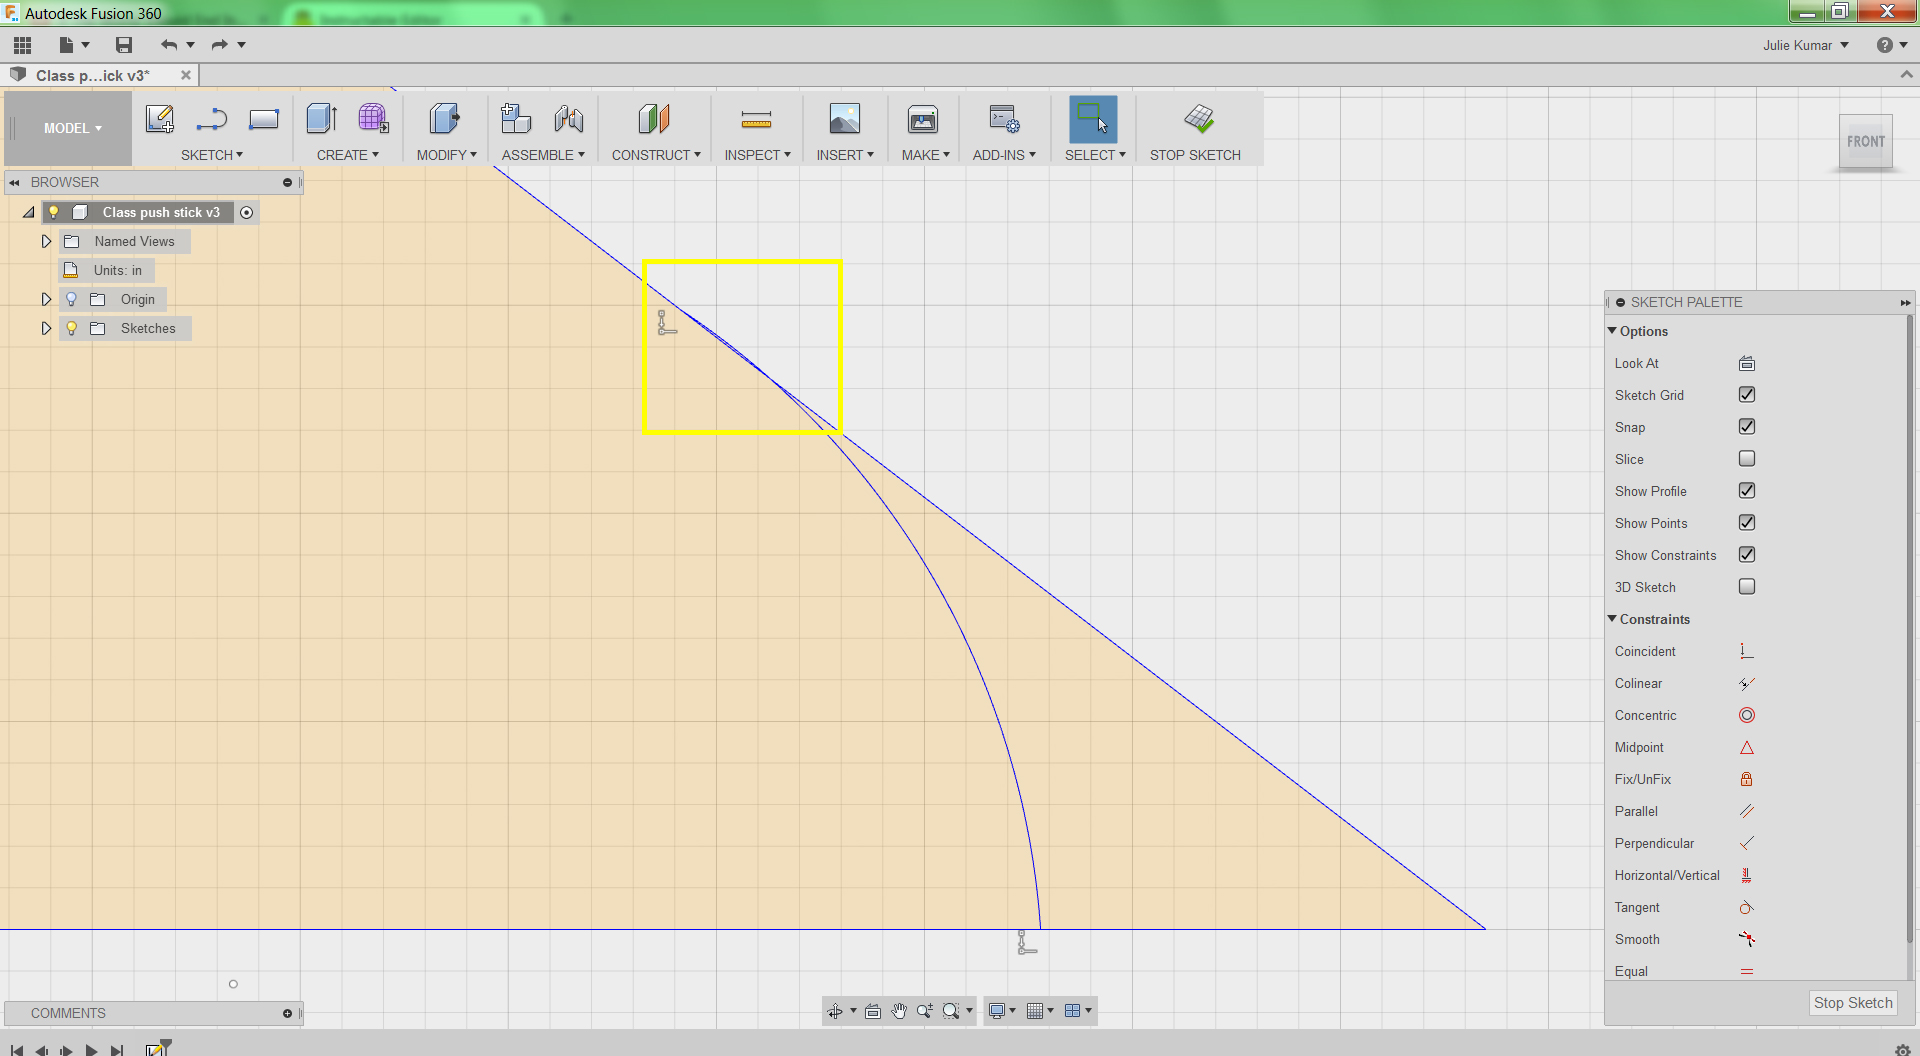Screen dimensions: 1920x1056
Task: Expand the Origin folder node
Action: 46,299
